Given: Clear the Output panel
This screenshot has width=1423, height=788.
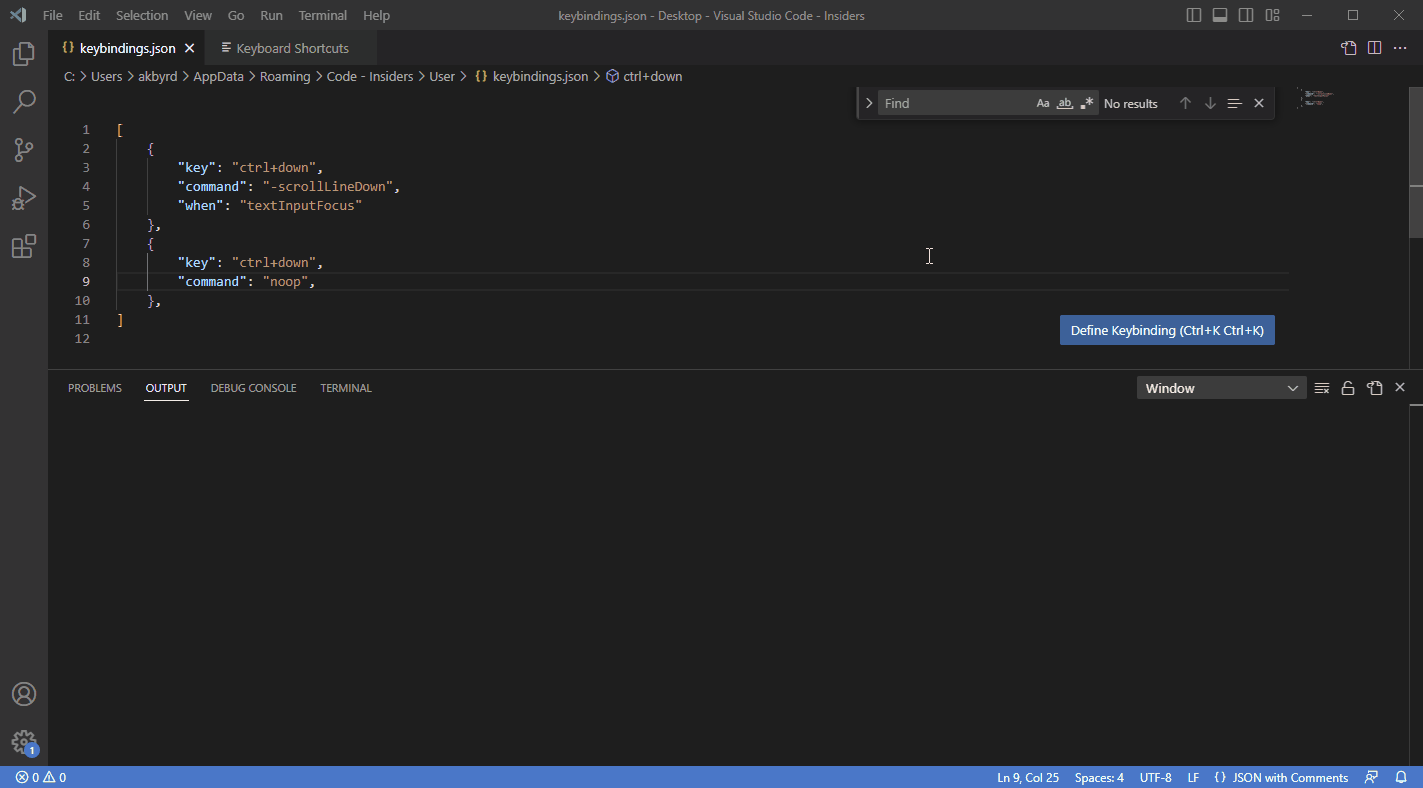Looking at the screenshot, I should click(x=1322, y=387).
